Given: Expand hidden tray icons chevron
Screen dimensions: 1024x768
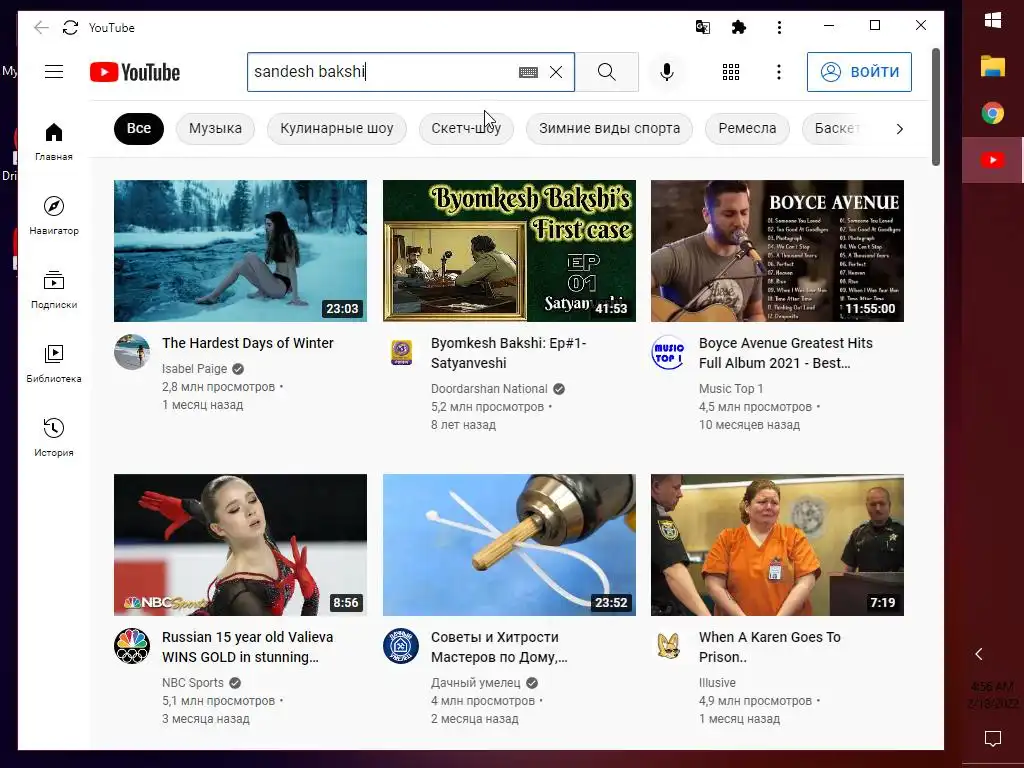Looking at the screenshot, I should pyautogui.click(x=978, y=654).
